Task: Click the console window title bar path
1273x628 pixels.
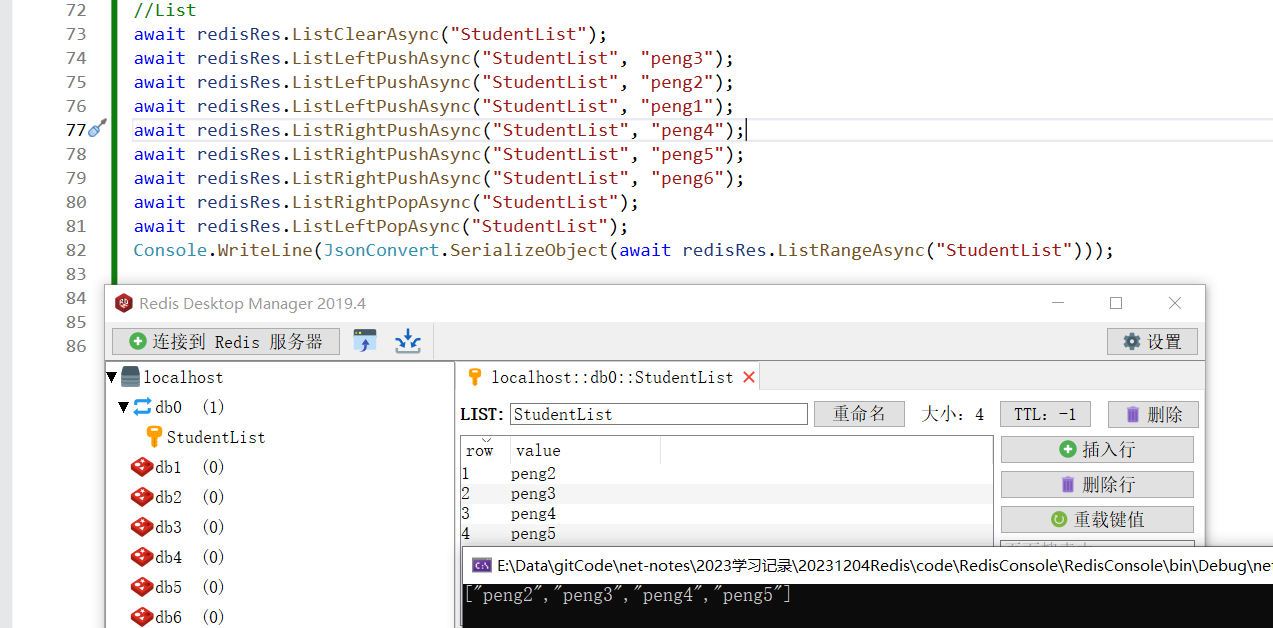Action: tap(884, 566)
